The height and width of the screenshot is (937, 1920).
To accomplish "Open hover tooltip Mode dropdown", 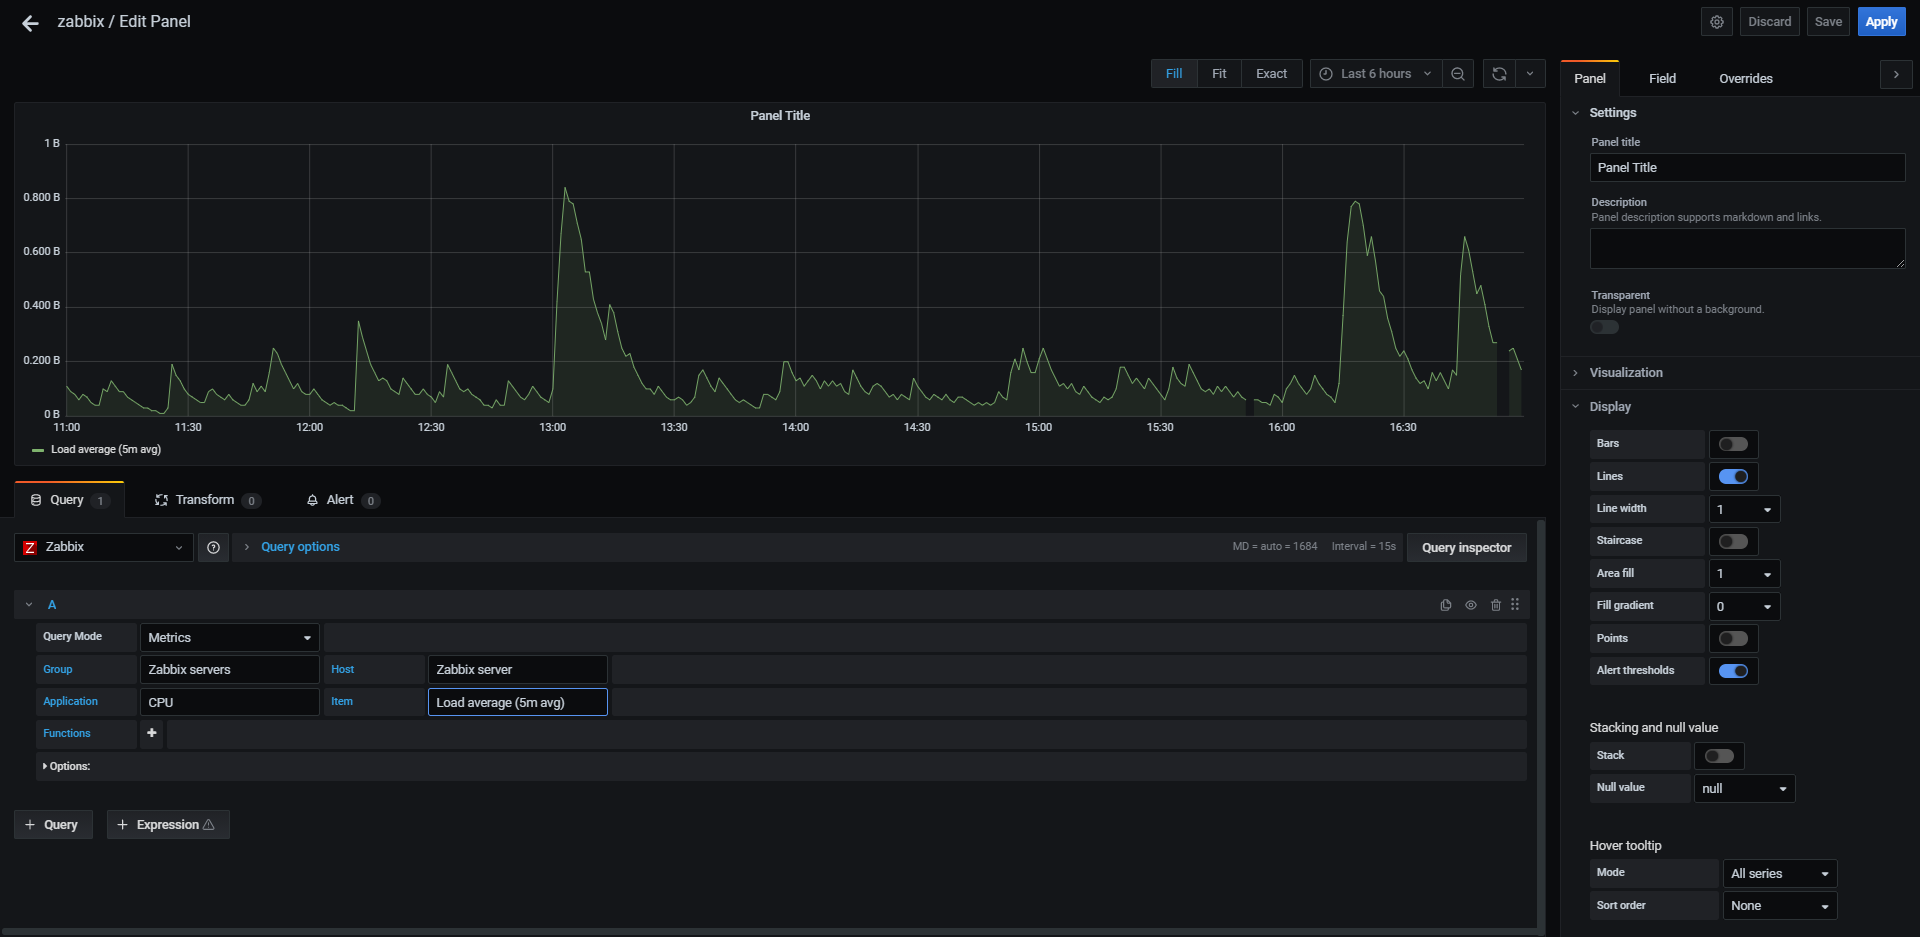I will tap(1780, 873).
